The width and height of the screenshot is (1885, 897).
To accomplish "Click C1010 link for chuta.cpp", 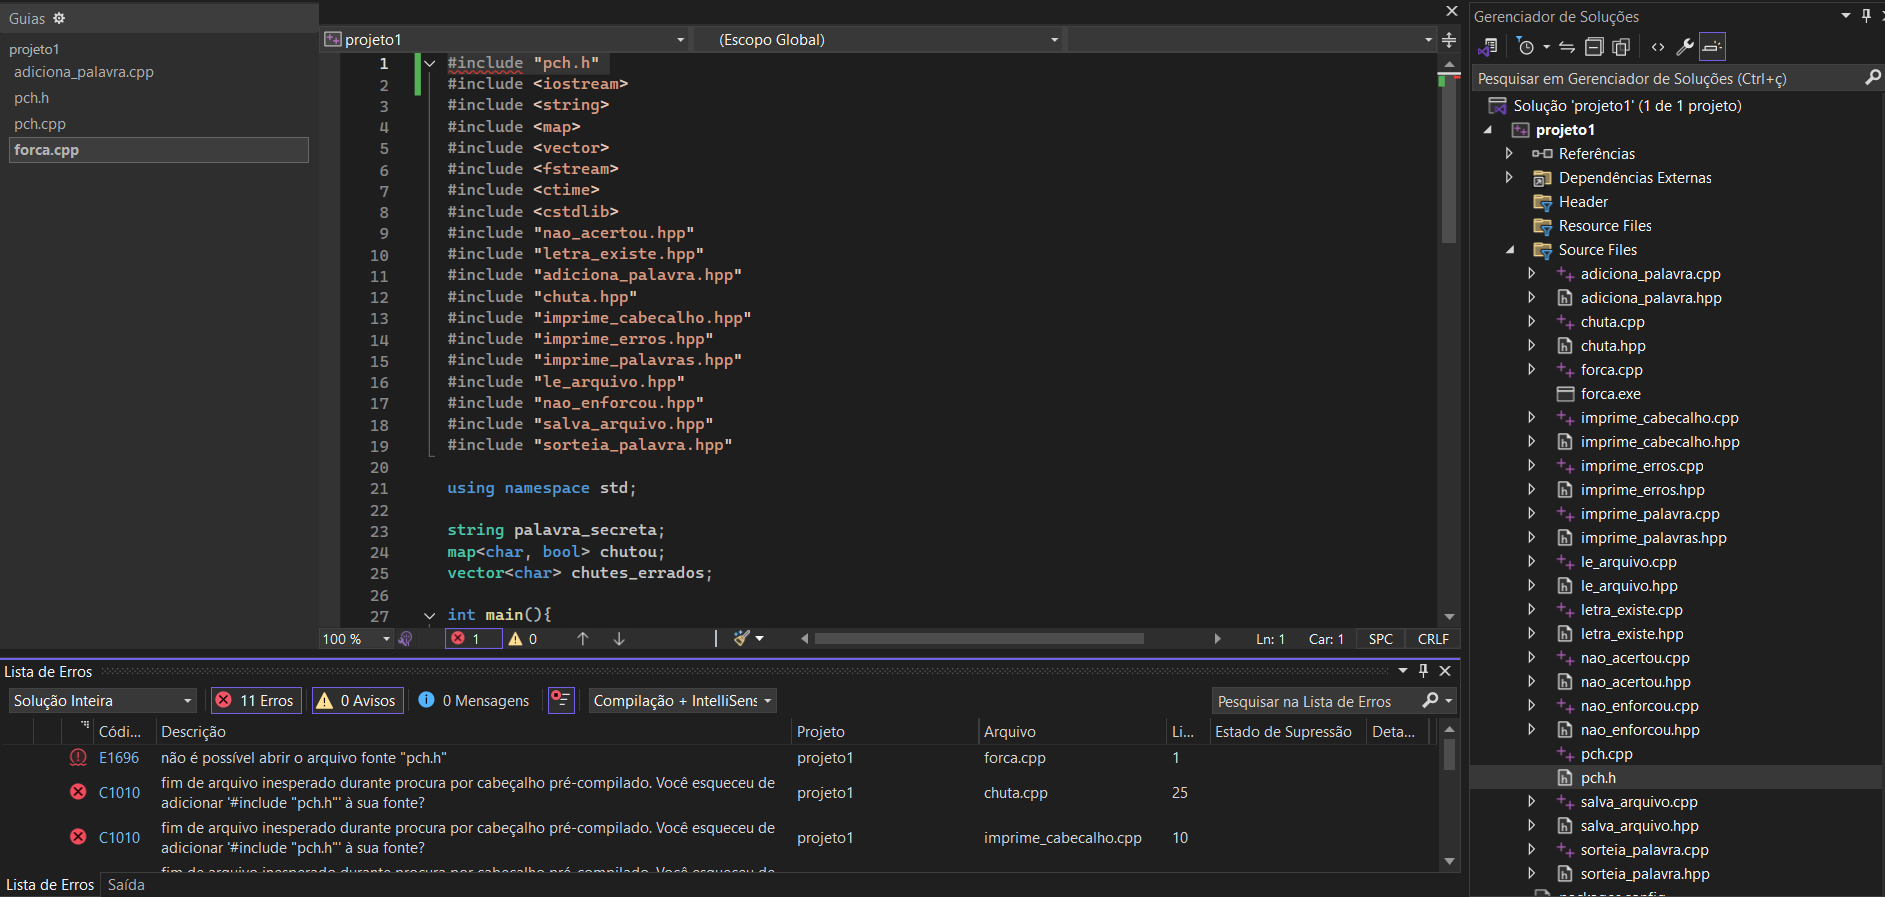I will (119, 793).
